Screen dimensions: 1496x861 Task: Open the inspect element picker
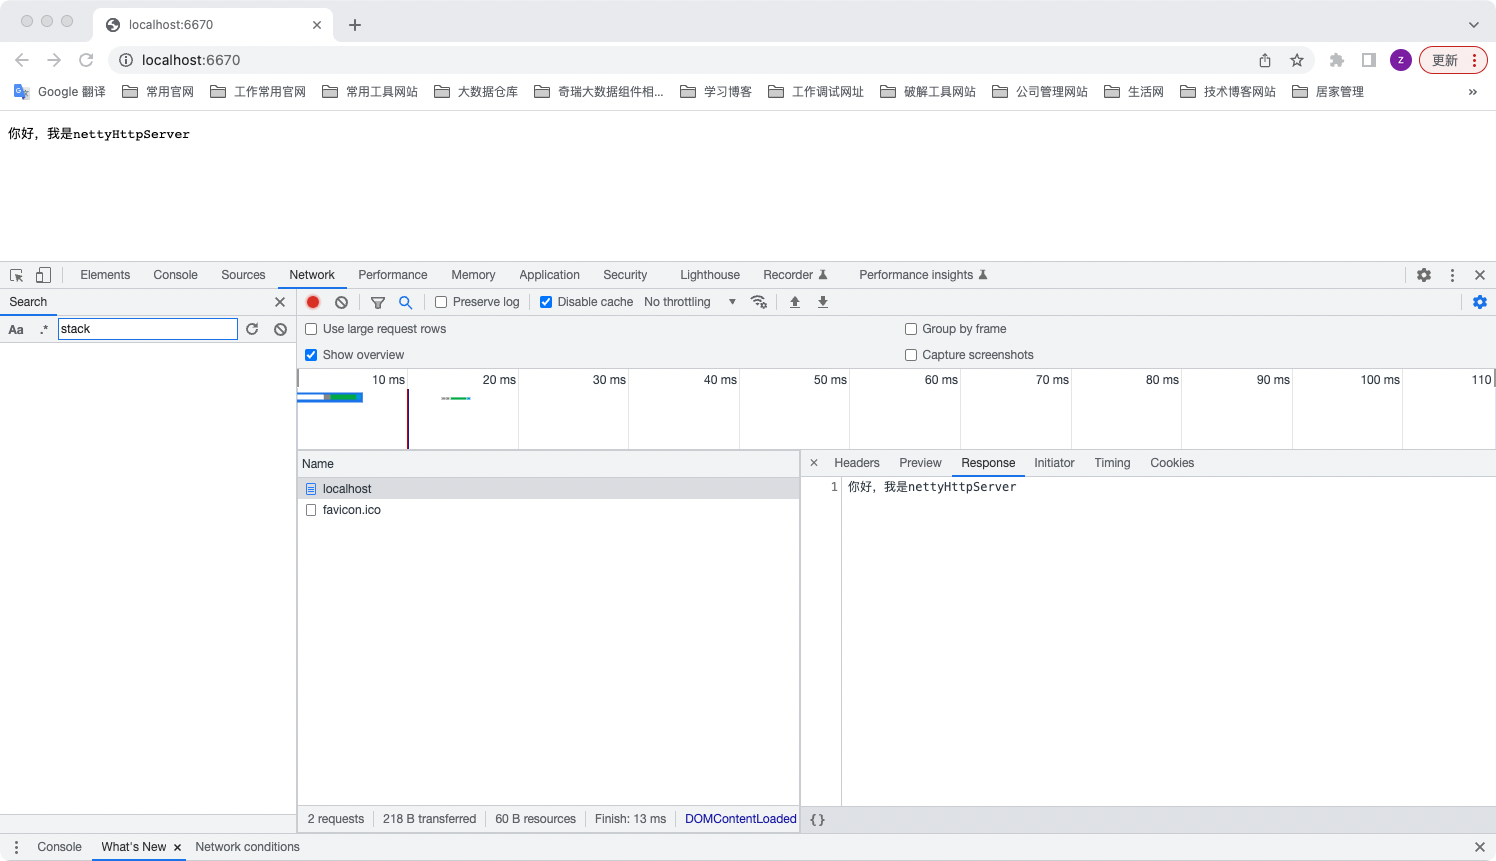coord(17,275)
